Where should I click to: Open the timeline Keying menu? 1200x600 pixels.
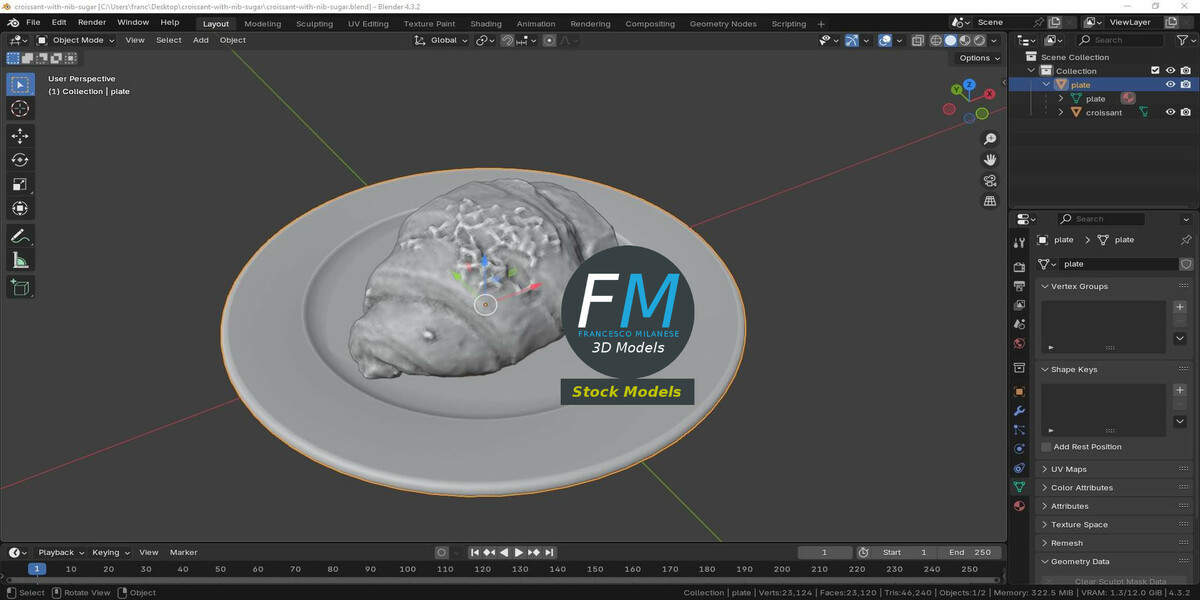(x=110, y=553)
